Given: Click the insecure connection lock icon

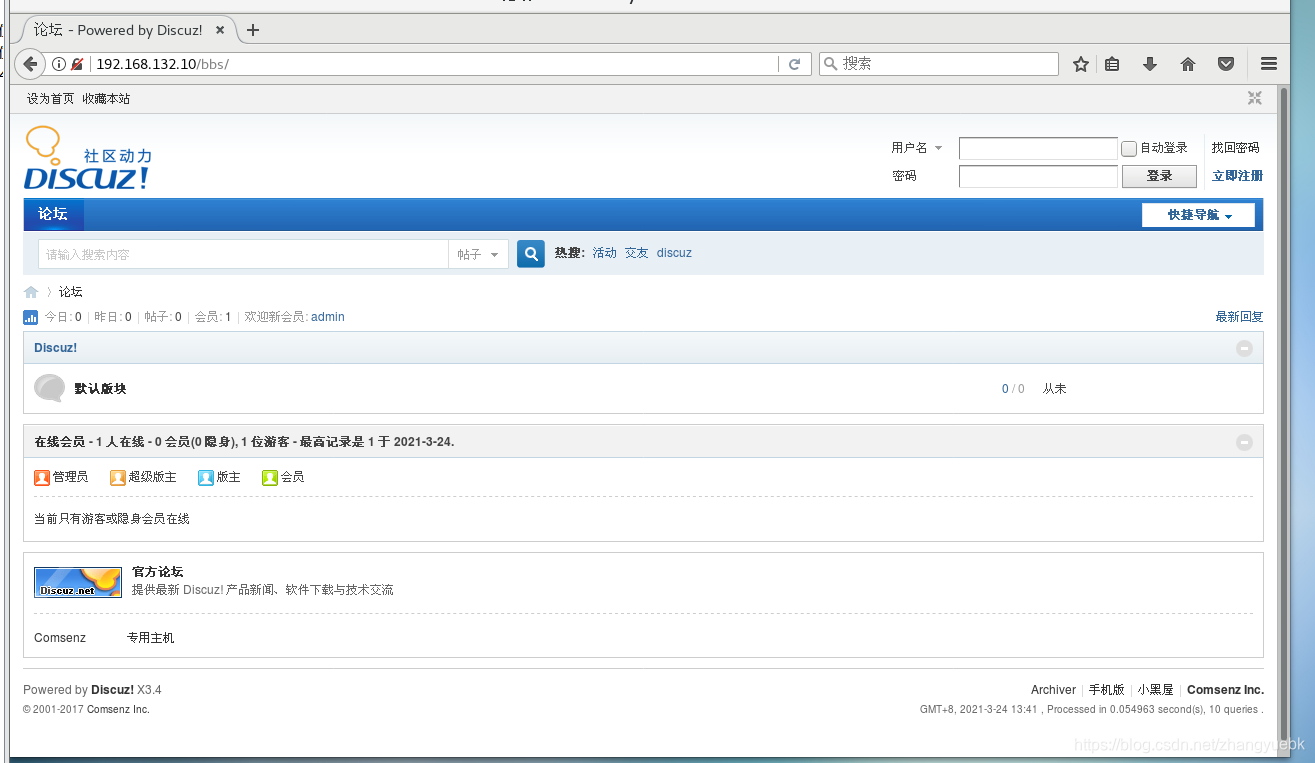Looking at the screenshot, I should [77, 64].
